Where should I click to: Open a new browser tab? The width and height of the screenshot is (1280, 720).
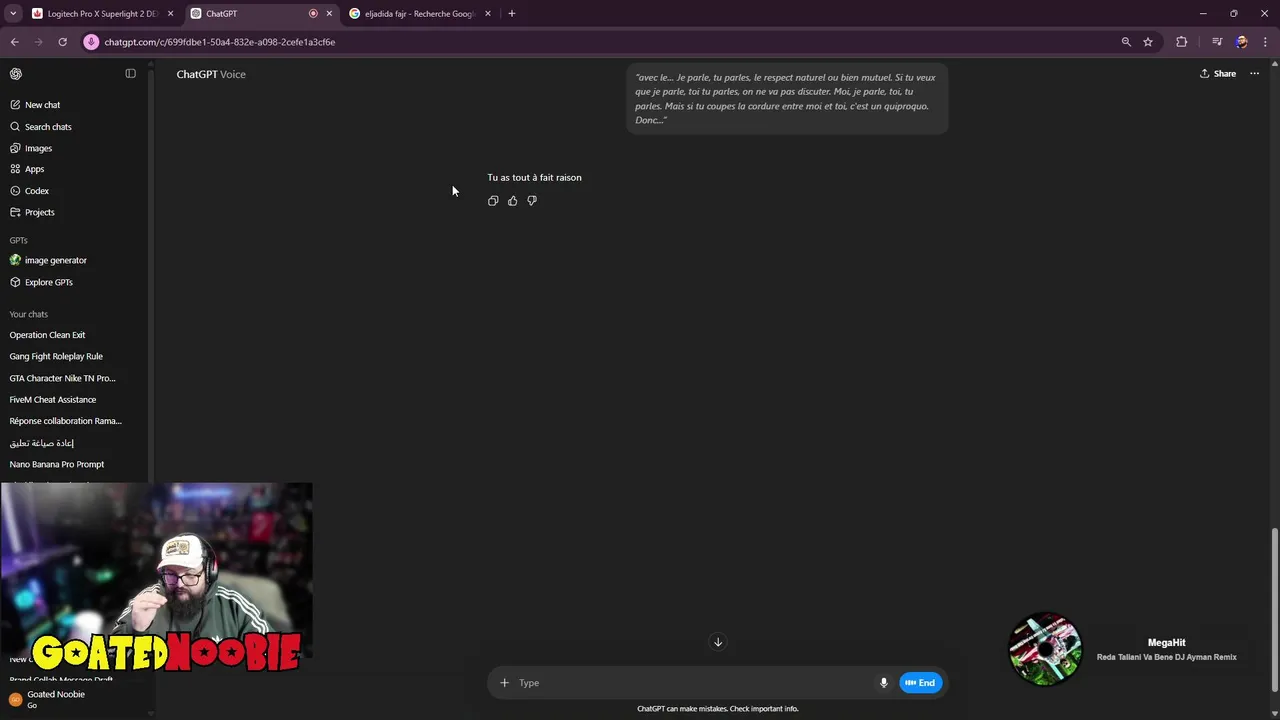click(512, 14)
